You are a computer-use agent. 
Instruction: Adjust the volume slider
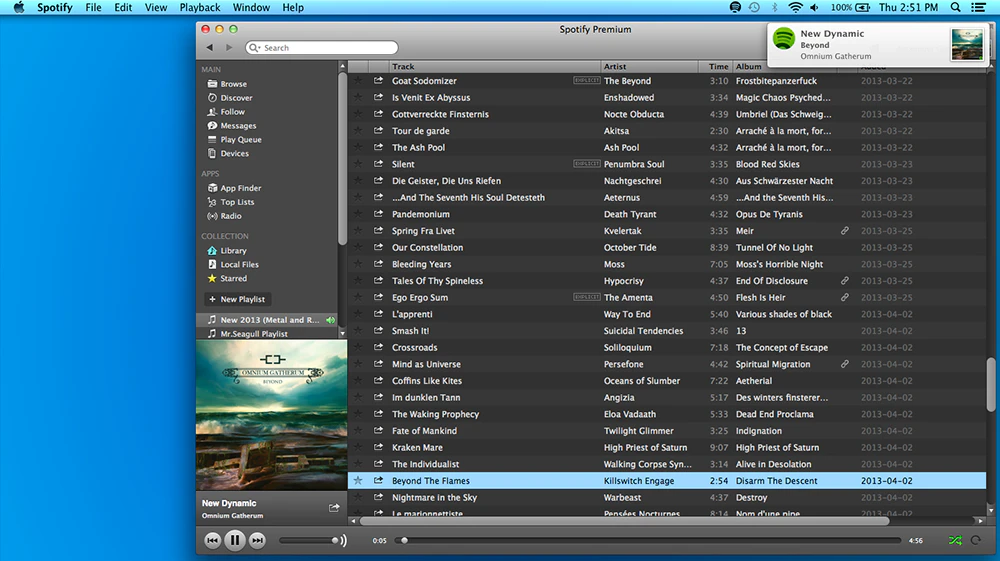click(310, 541)
